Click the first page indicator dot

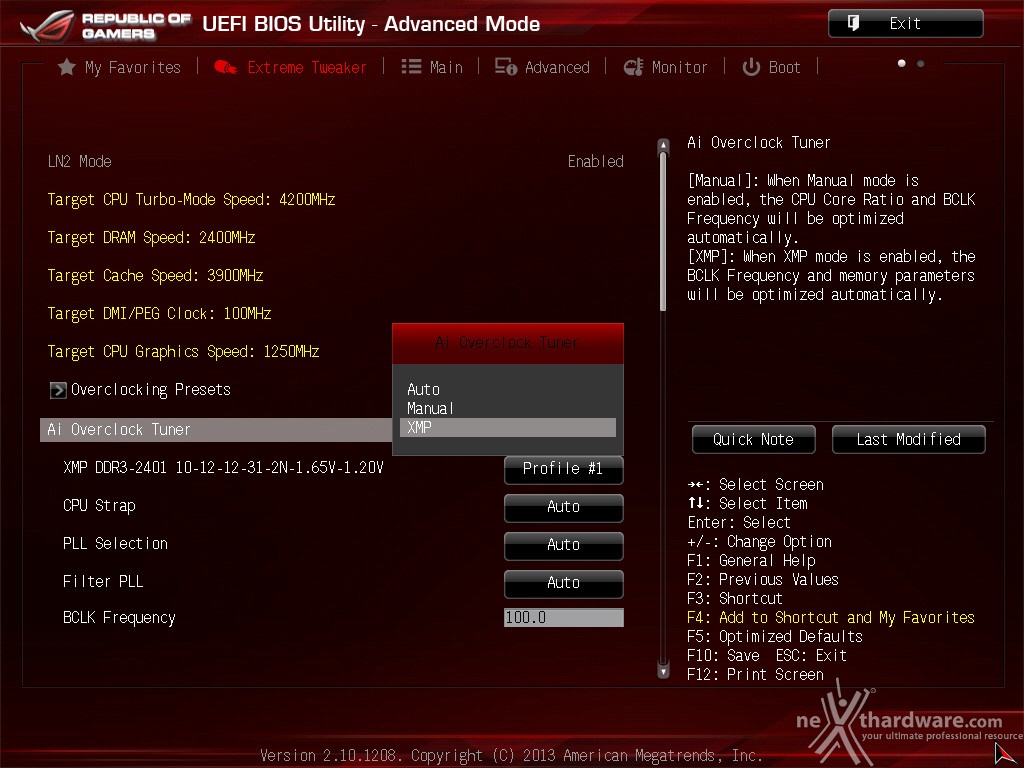click(x=902, y=63)
